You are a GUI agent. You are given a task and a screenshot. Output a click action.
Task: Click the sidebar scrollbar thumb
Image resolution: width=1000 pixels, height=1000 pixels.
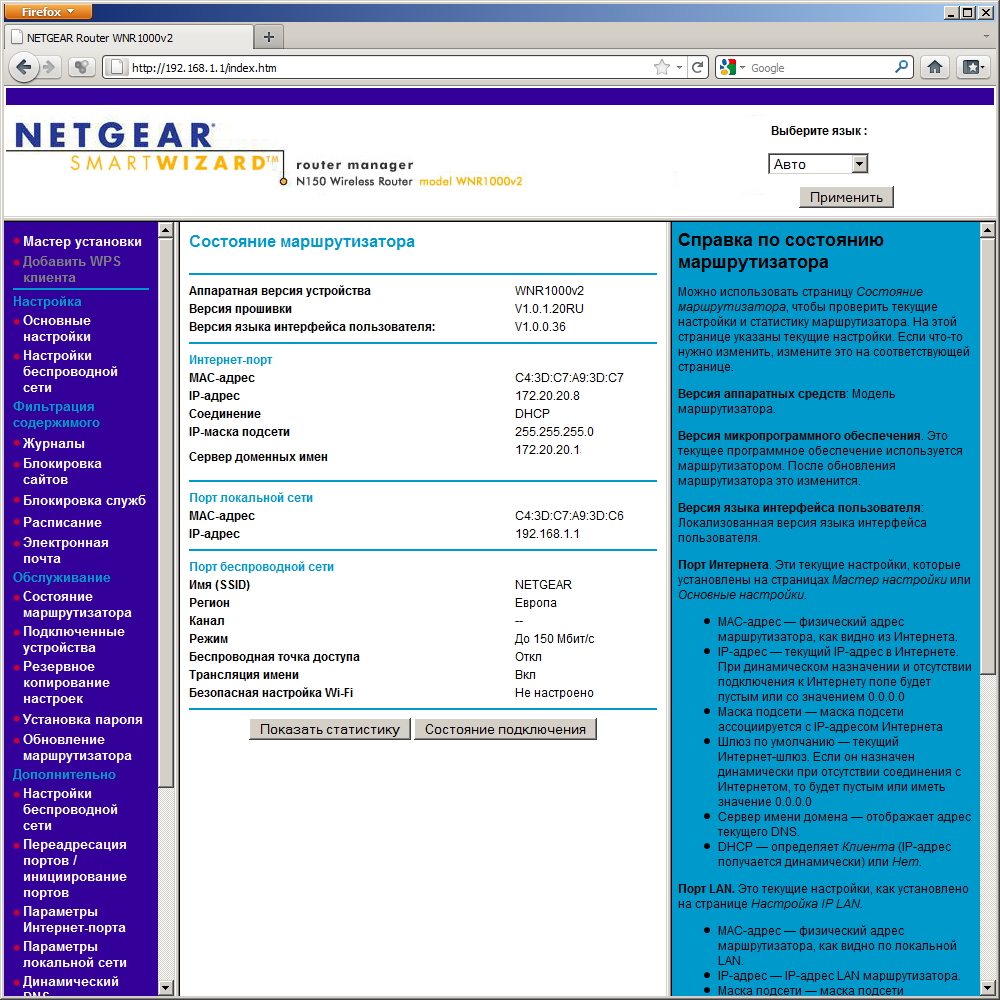165,513
